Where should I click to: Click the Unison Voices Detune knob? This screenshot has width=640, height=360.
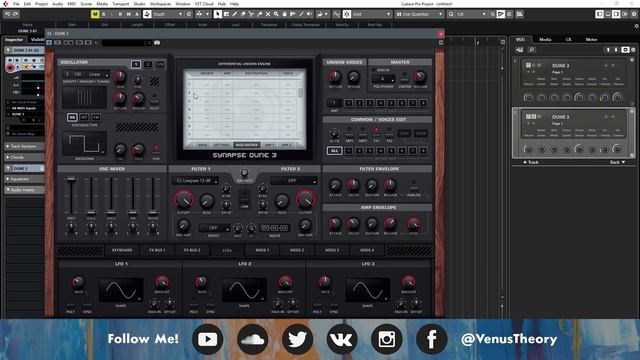[335, 76]
